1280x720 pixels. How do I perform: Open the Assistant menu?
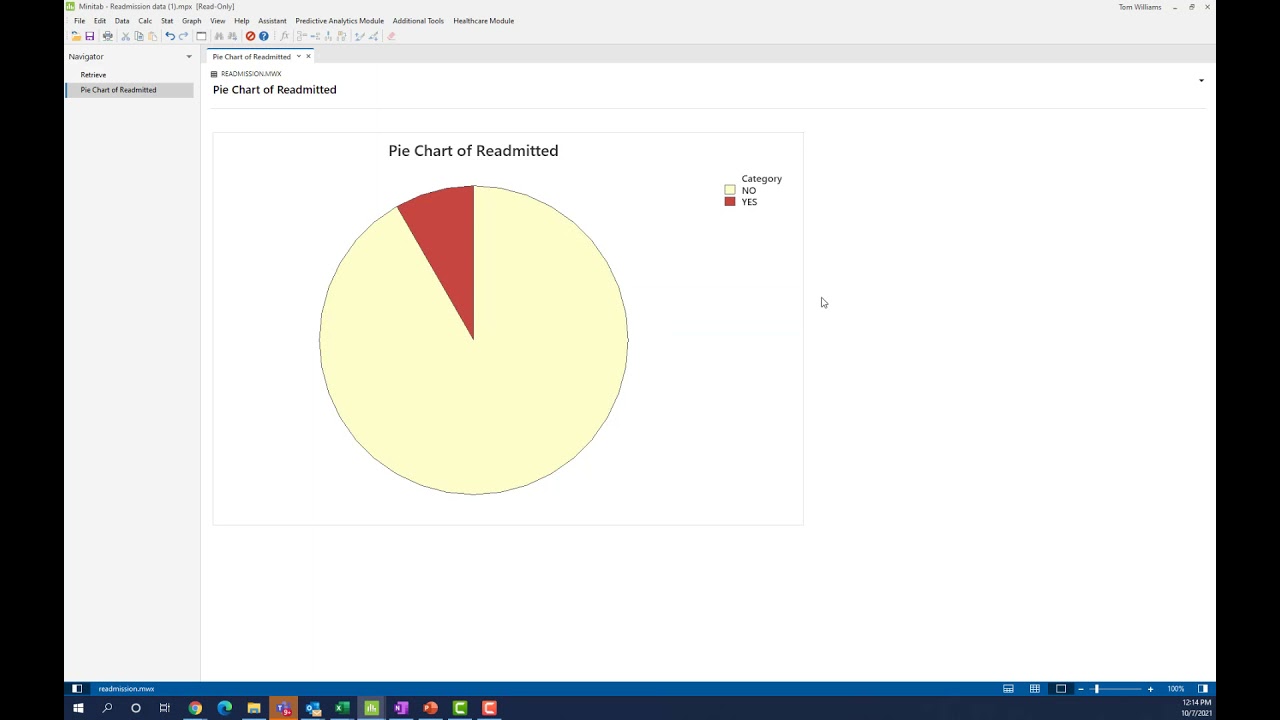[272, 21]
